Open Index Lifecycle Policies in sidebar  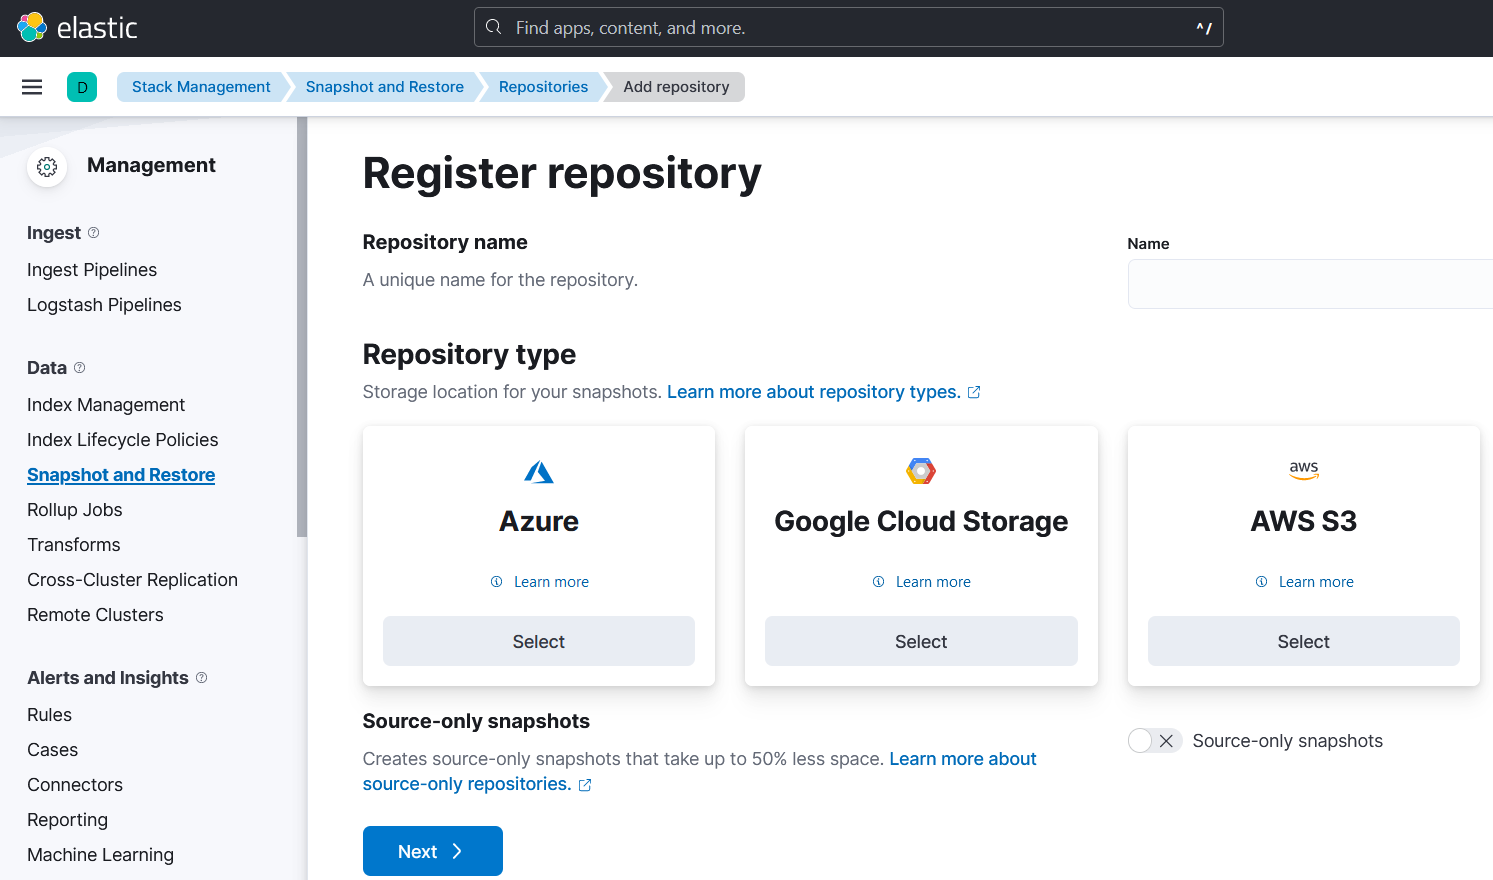pos(123,440)
